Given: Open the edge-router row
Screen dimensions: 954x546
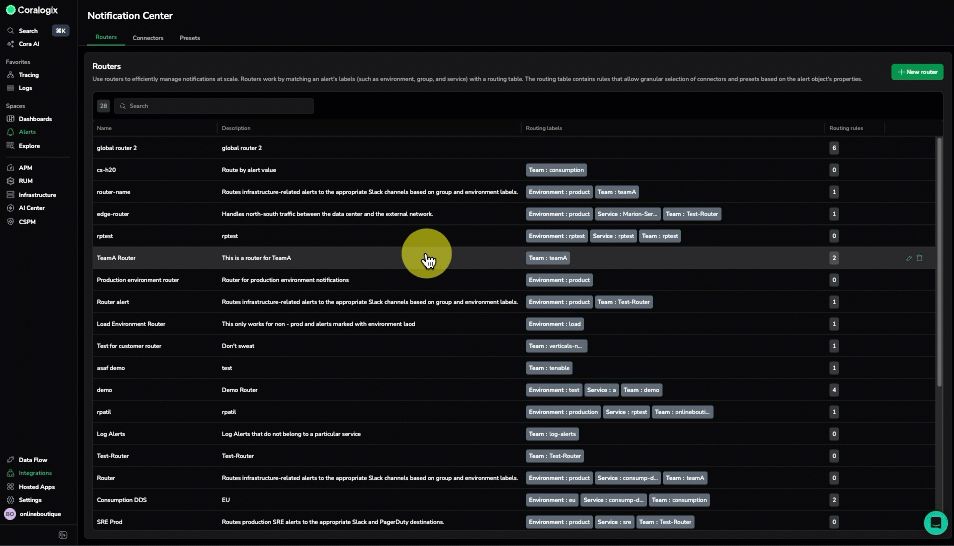Looking at the screenshot, I should 113,214.
